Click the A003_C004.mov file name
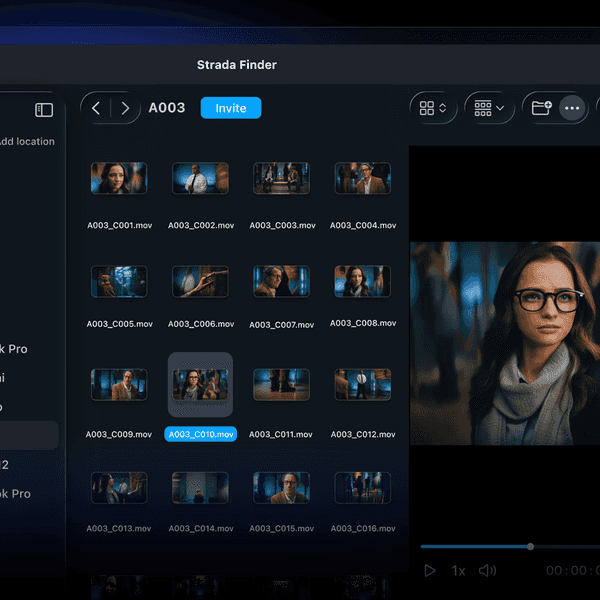Screen dimensions: 600x600 coord(363,225)
